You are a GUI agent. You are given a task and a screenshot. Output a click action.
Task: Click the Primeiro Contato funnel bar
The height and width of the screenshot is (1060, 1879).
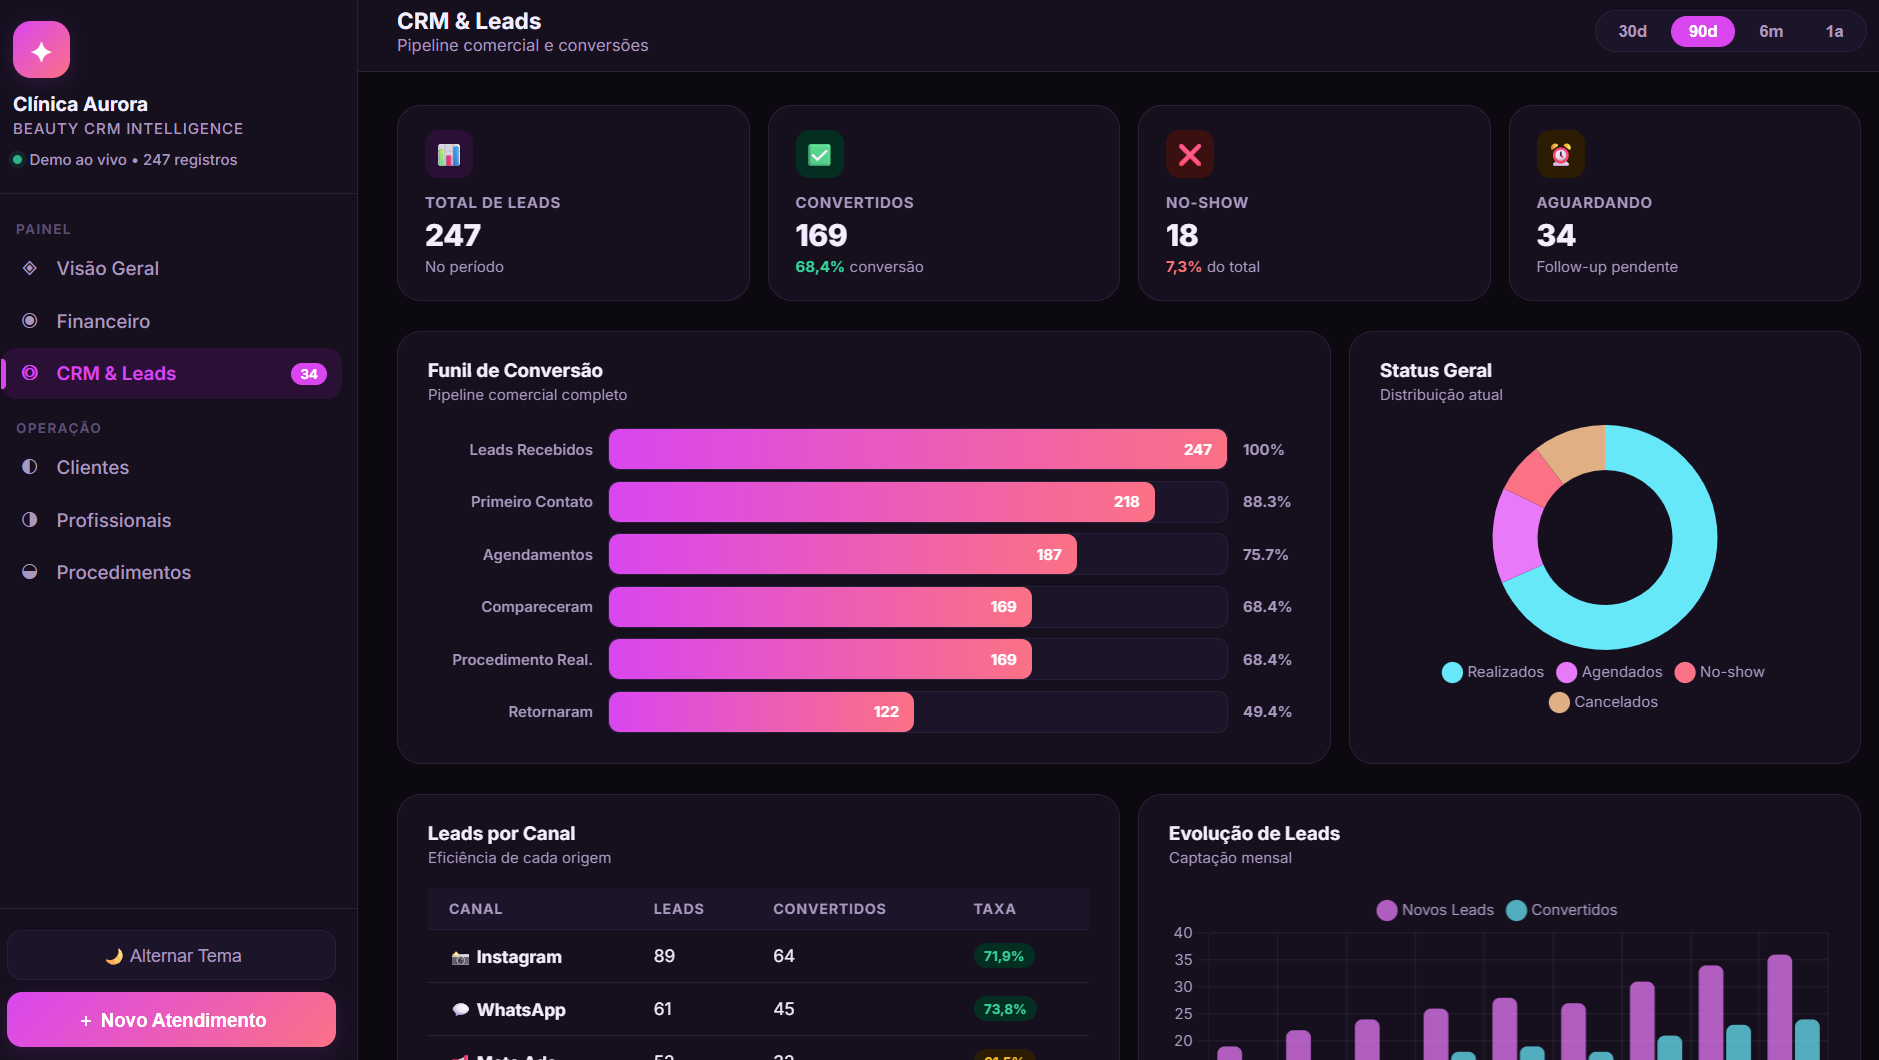(x=882, y=502)
